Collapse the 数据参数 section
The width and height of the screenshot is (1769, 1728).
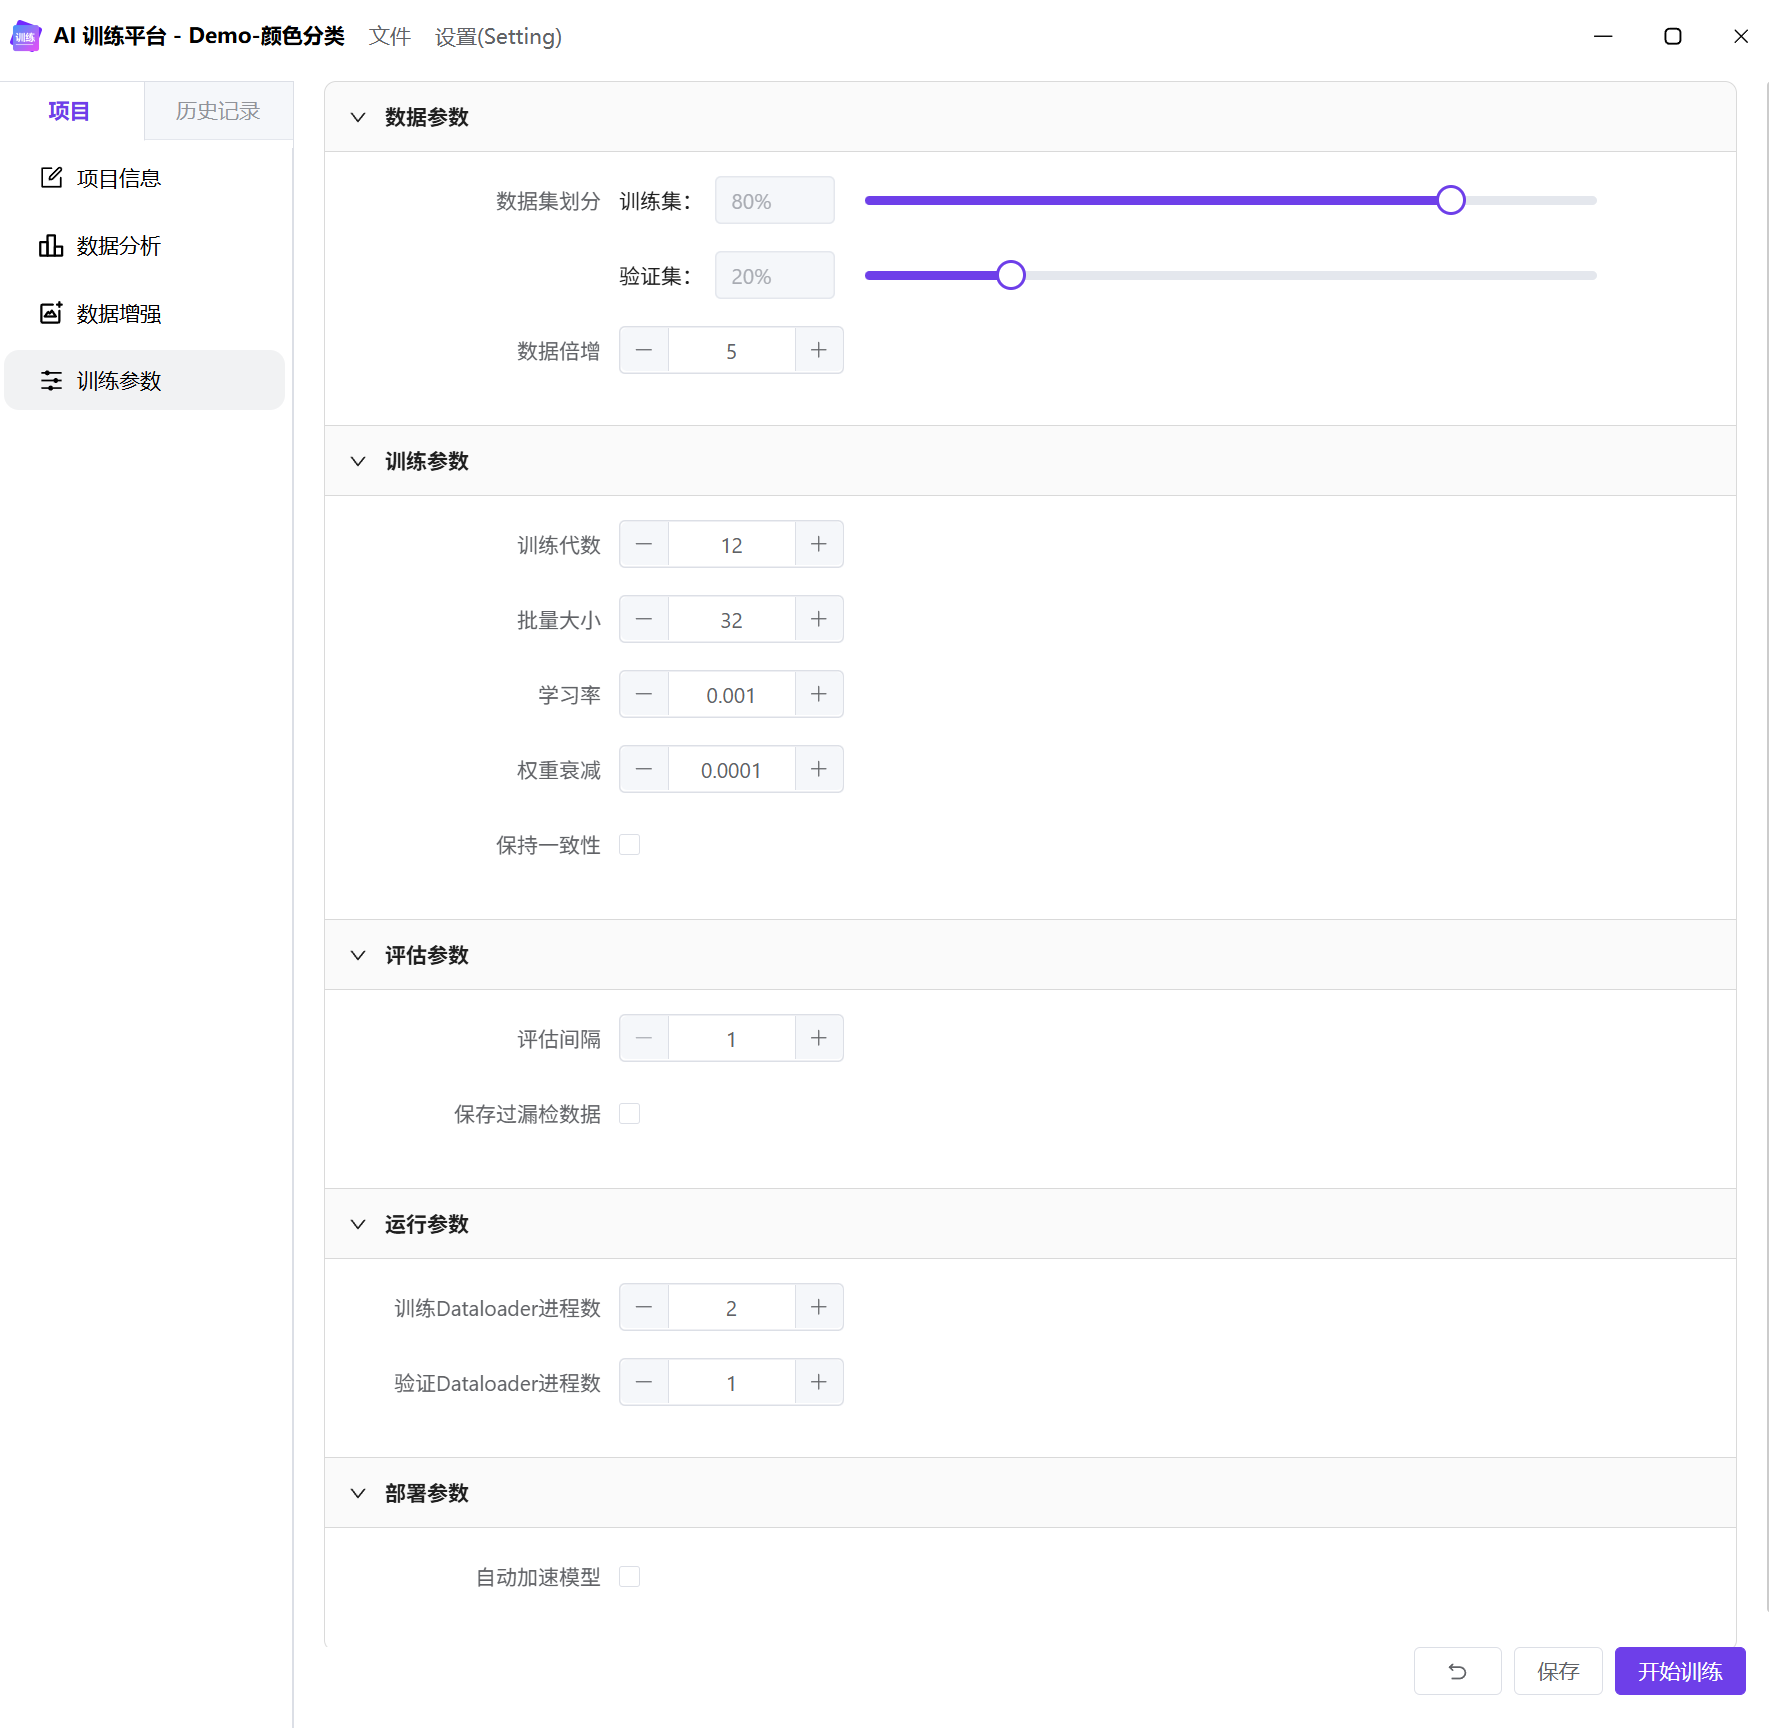tap(358, 117)
